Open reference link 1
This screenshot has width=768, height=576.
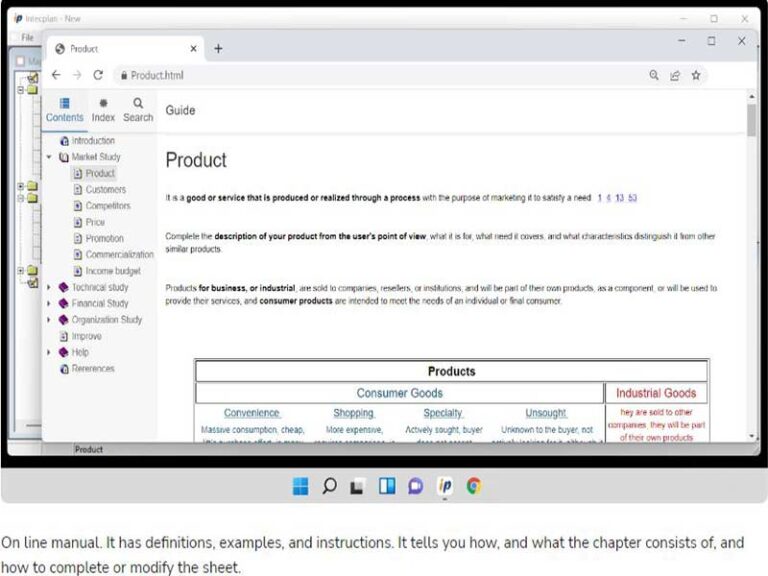click(600, 198)
